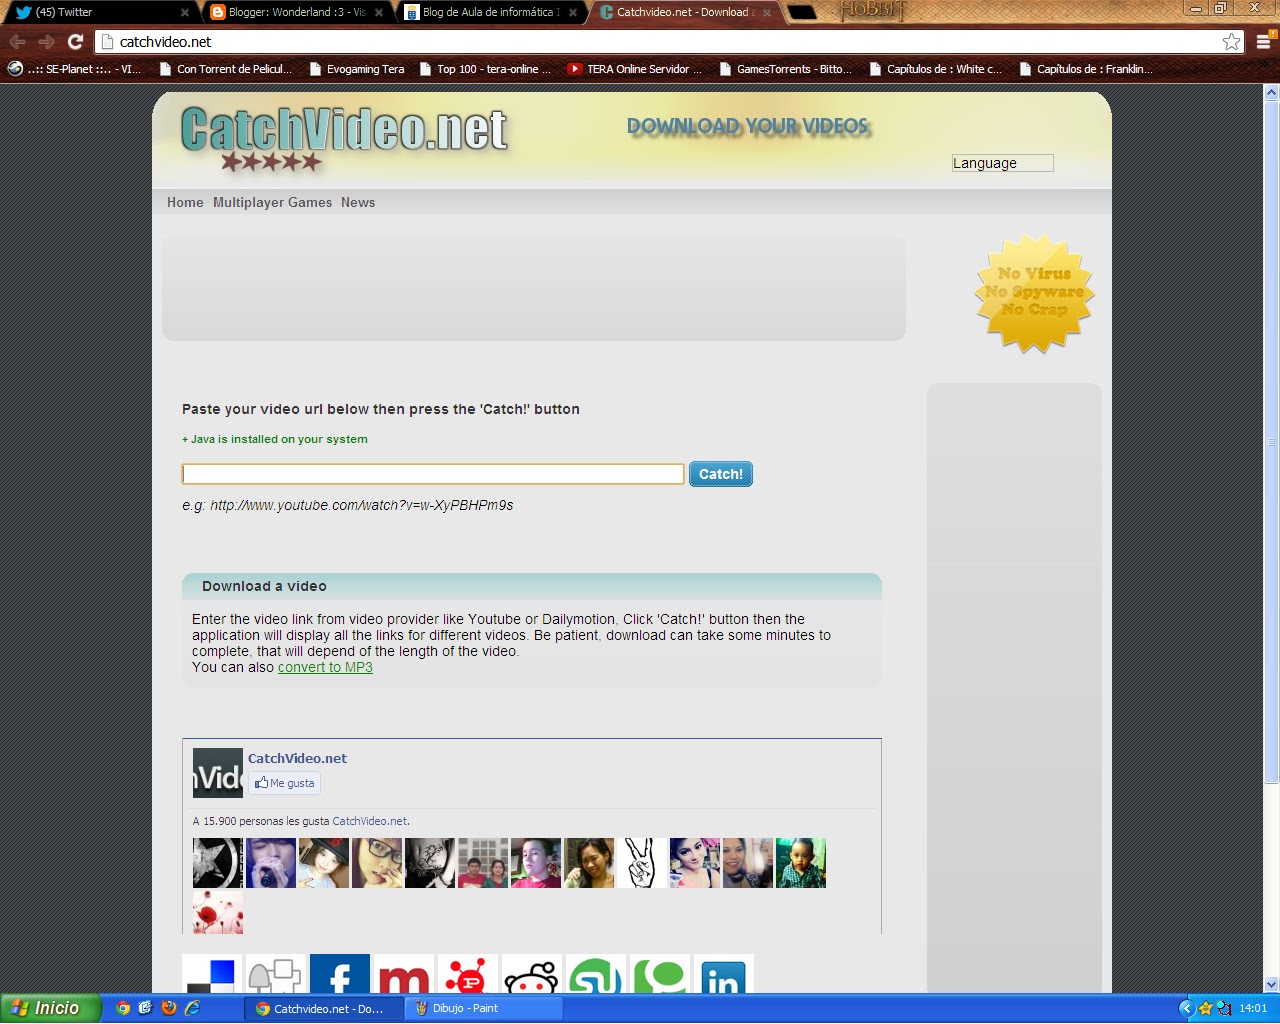Open the new tab button
The image size is (1280, 1024).
(801, 12)
